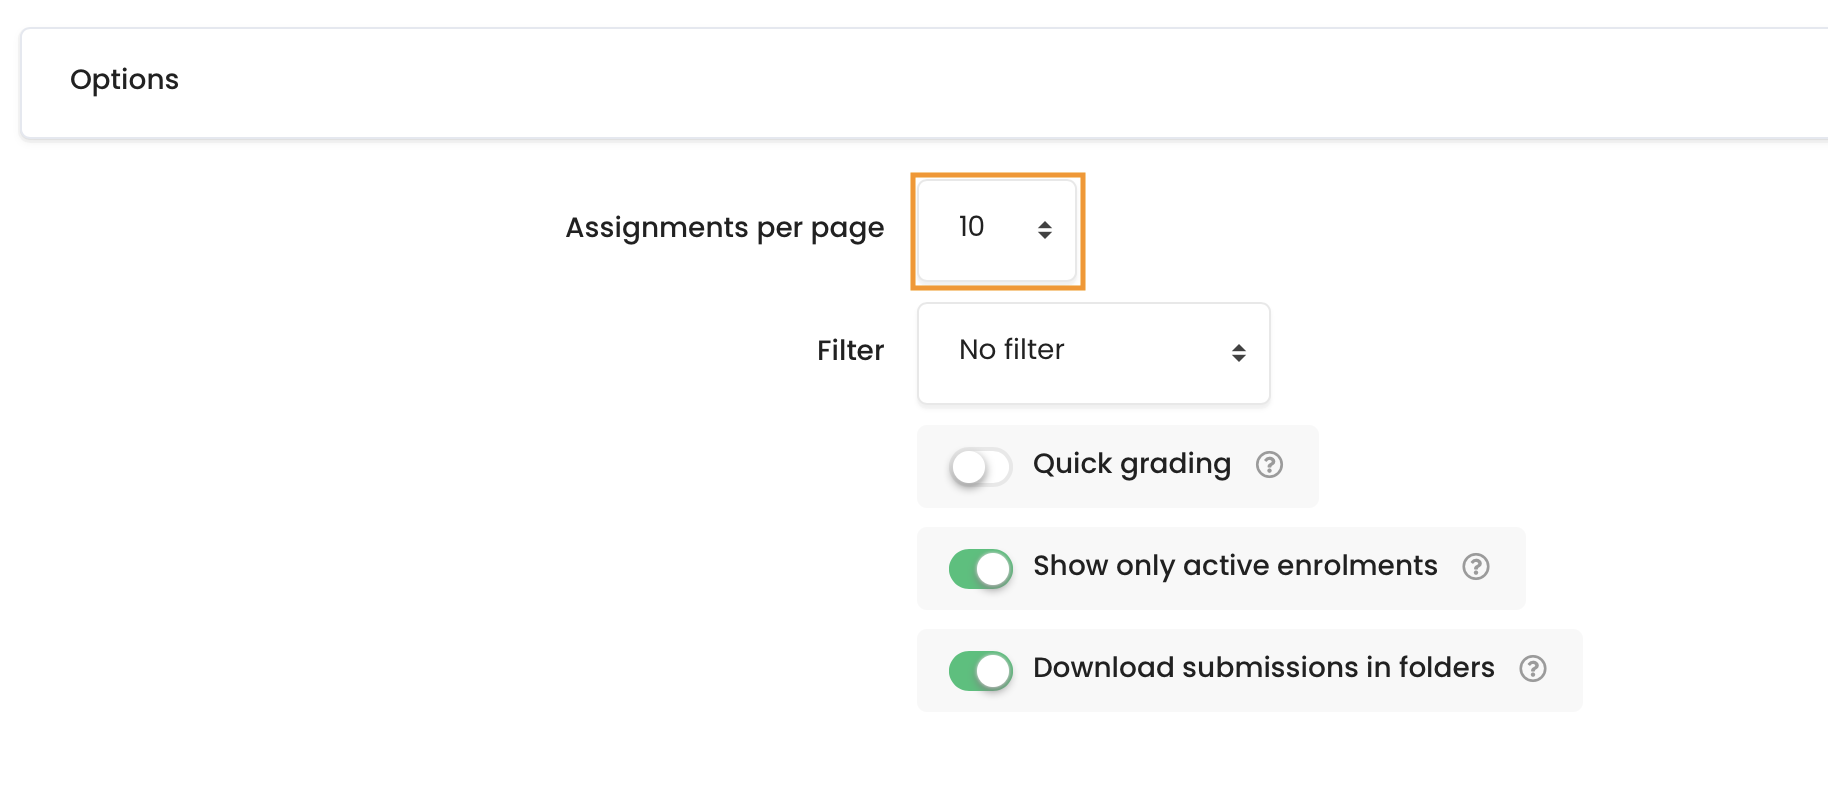Click help icon next to Download submissions in folders
The image size is (1828, 796).
coord(1532,669)
